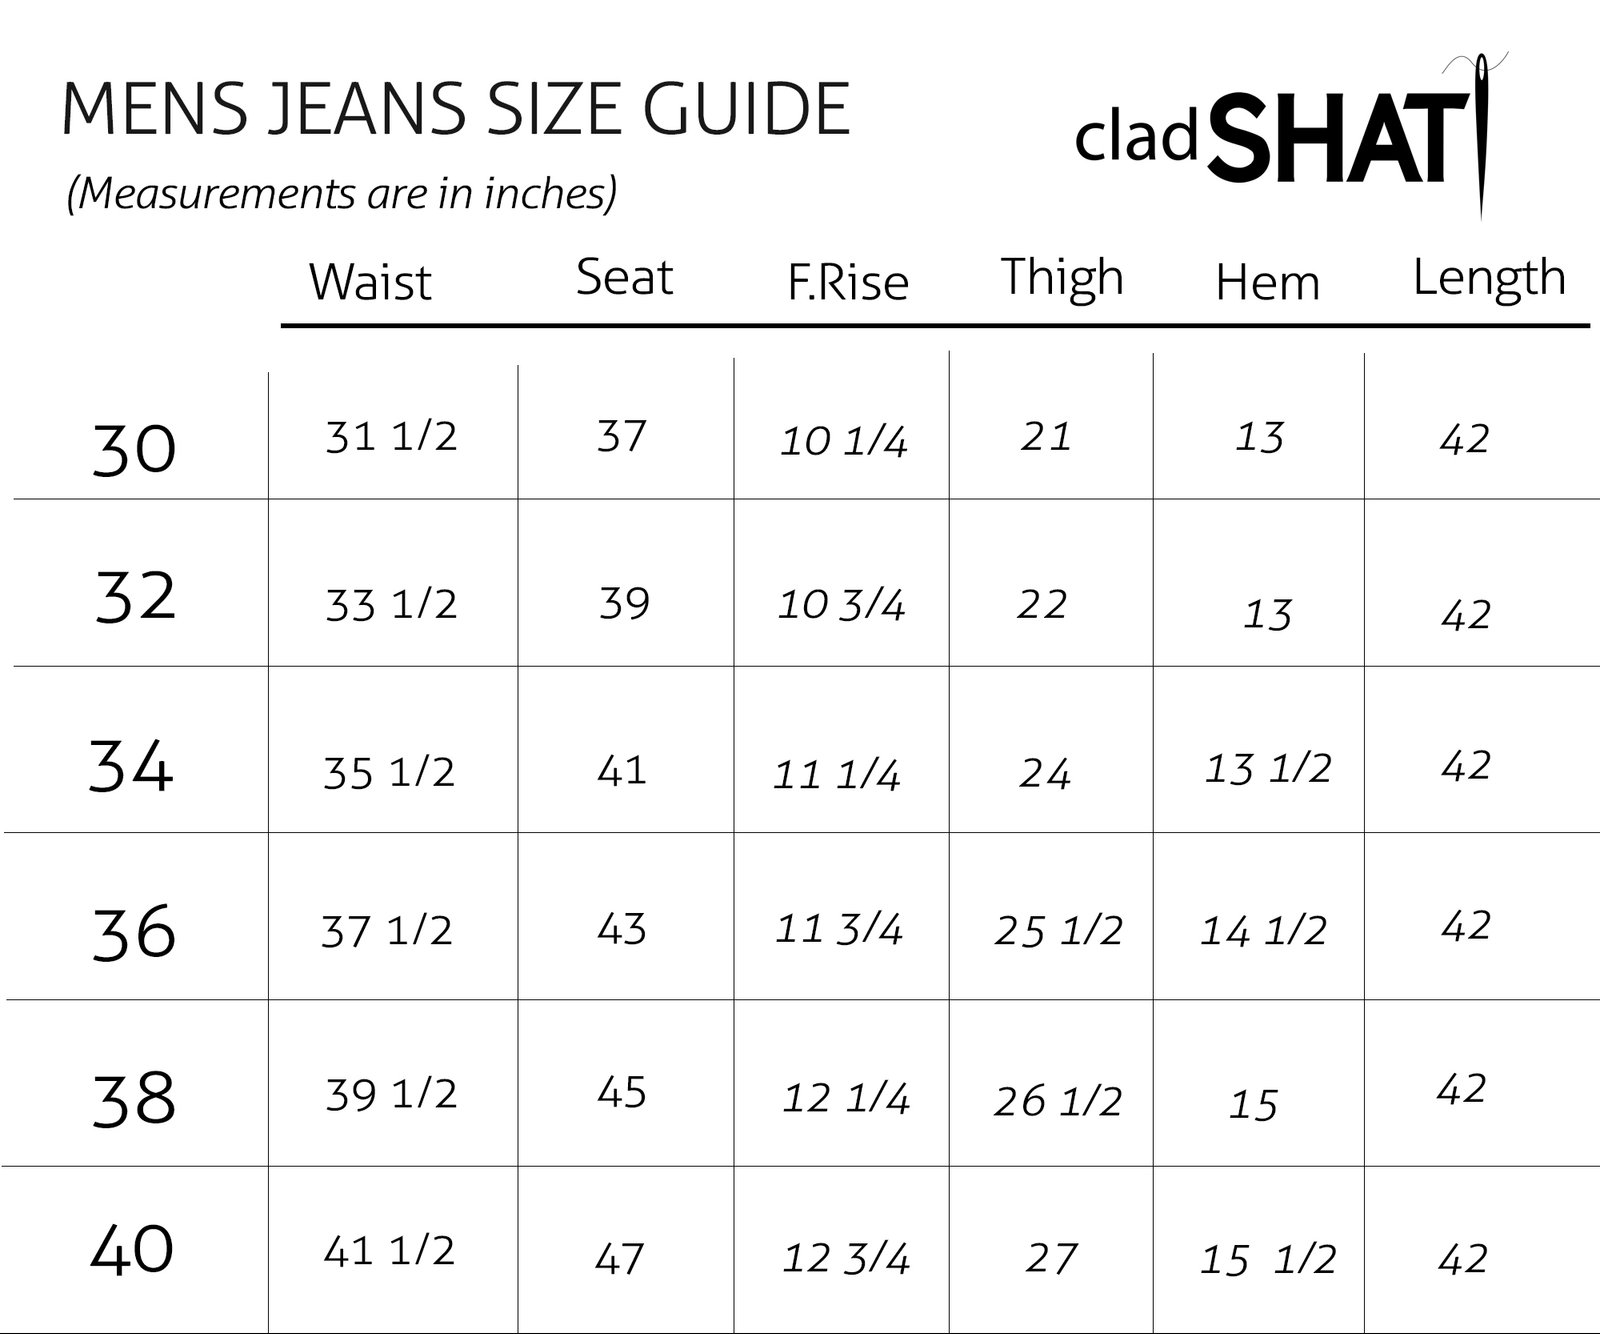Click the 10 1/4 front rise cell
This screenshot has height=1334, width=1600.
click(x=843, y=441)
